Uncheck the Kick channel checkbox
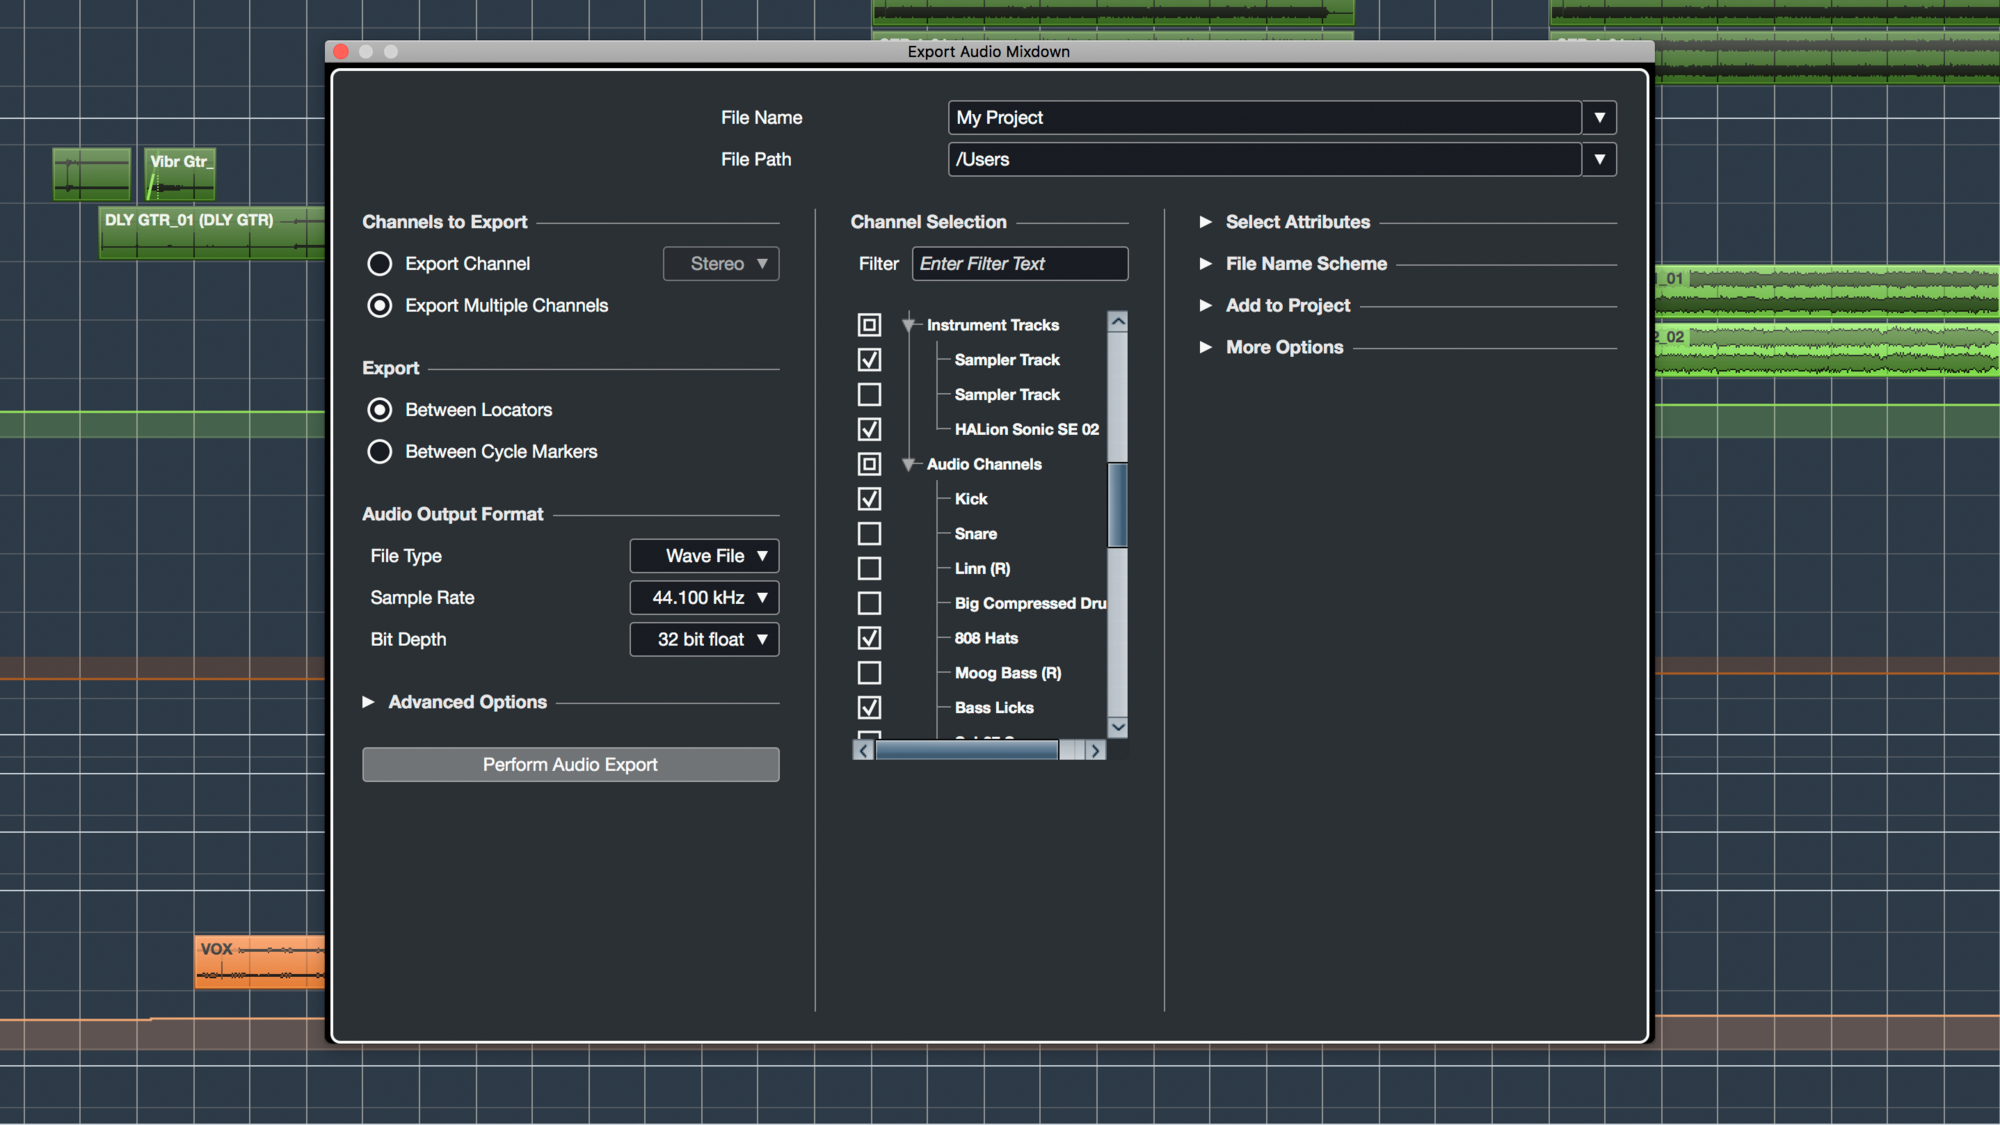The image size is (2000, 1125). (869, 499)
